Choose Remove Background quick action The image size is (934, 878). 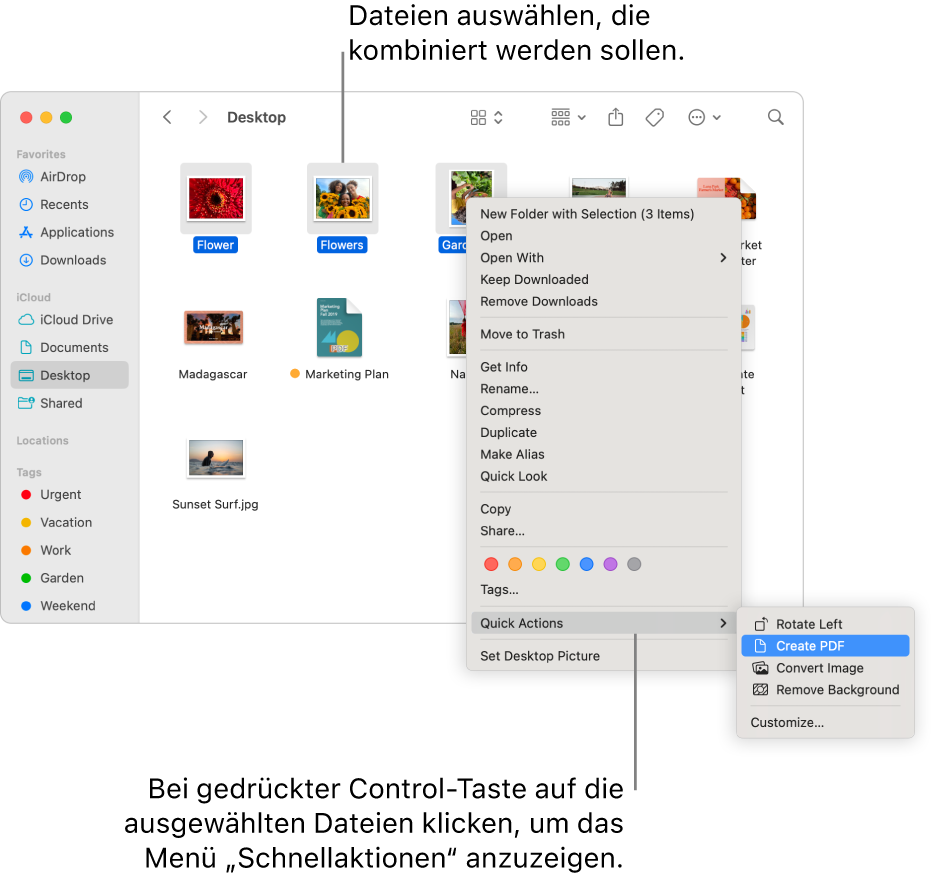[x=826, y=690]
